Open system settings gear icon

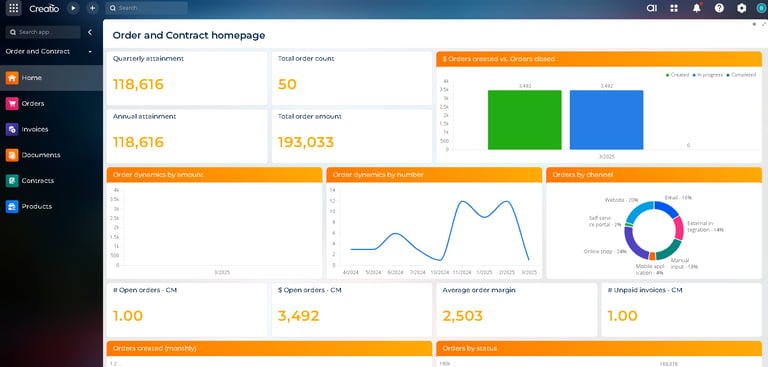pyautogui.click(x=742, y=8)
